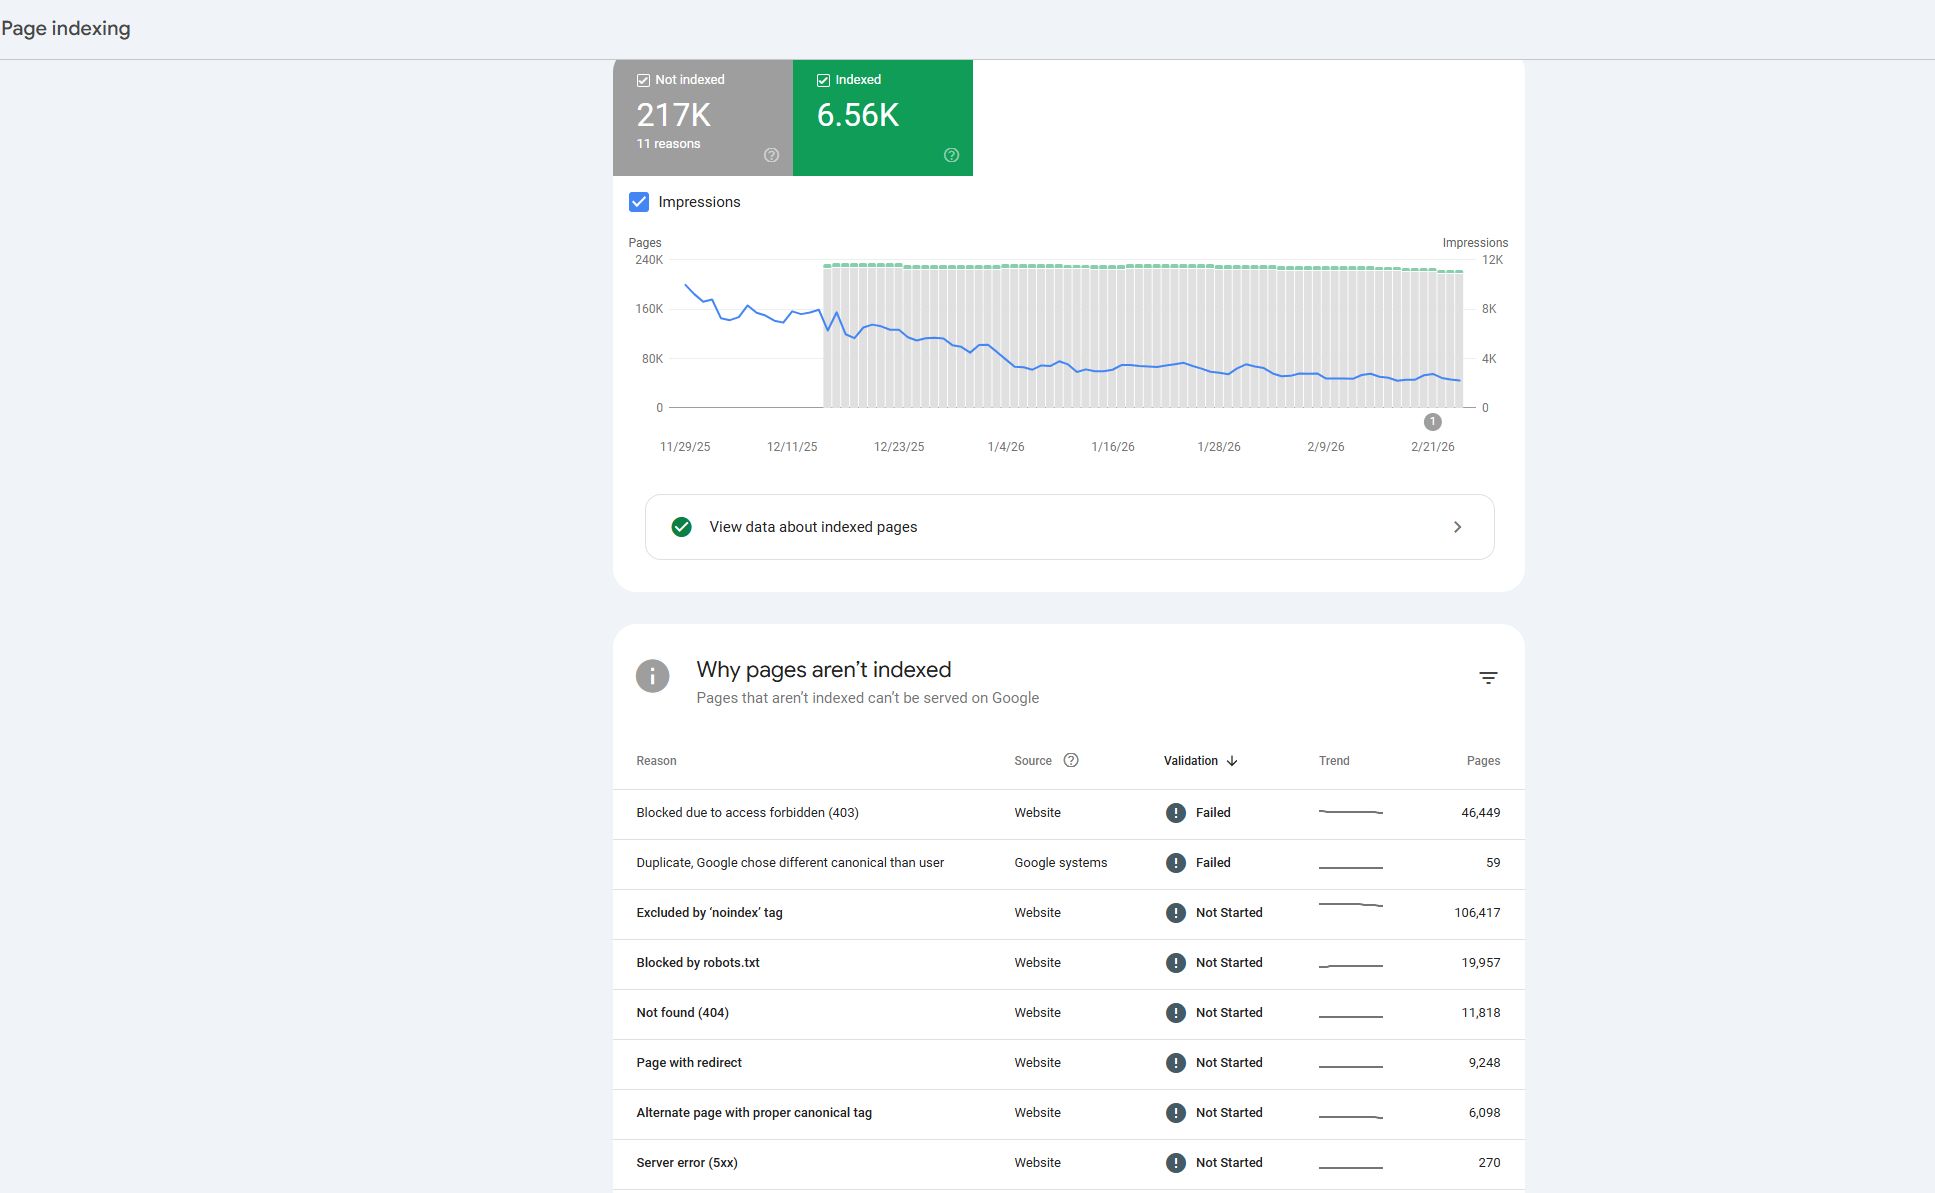Image resolution: width=1935 pixels, height=1193 pixels.
Task: Click Failed status icon for 403 row
Action: (1176, 813)
